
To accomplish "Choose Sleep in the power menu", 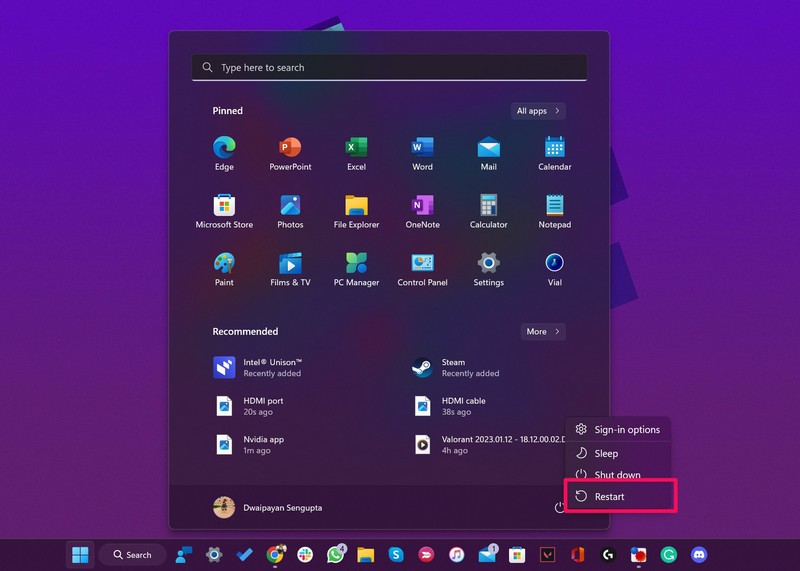I will point(606,453).
